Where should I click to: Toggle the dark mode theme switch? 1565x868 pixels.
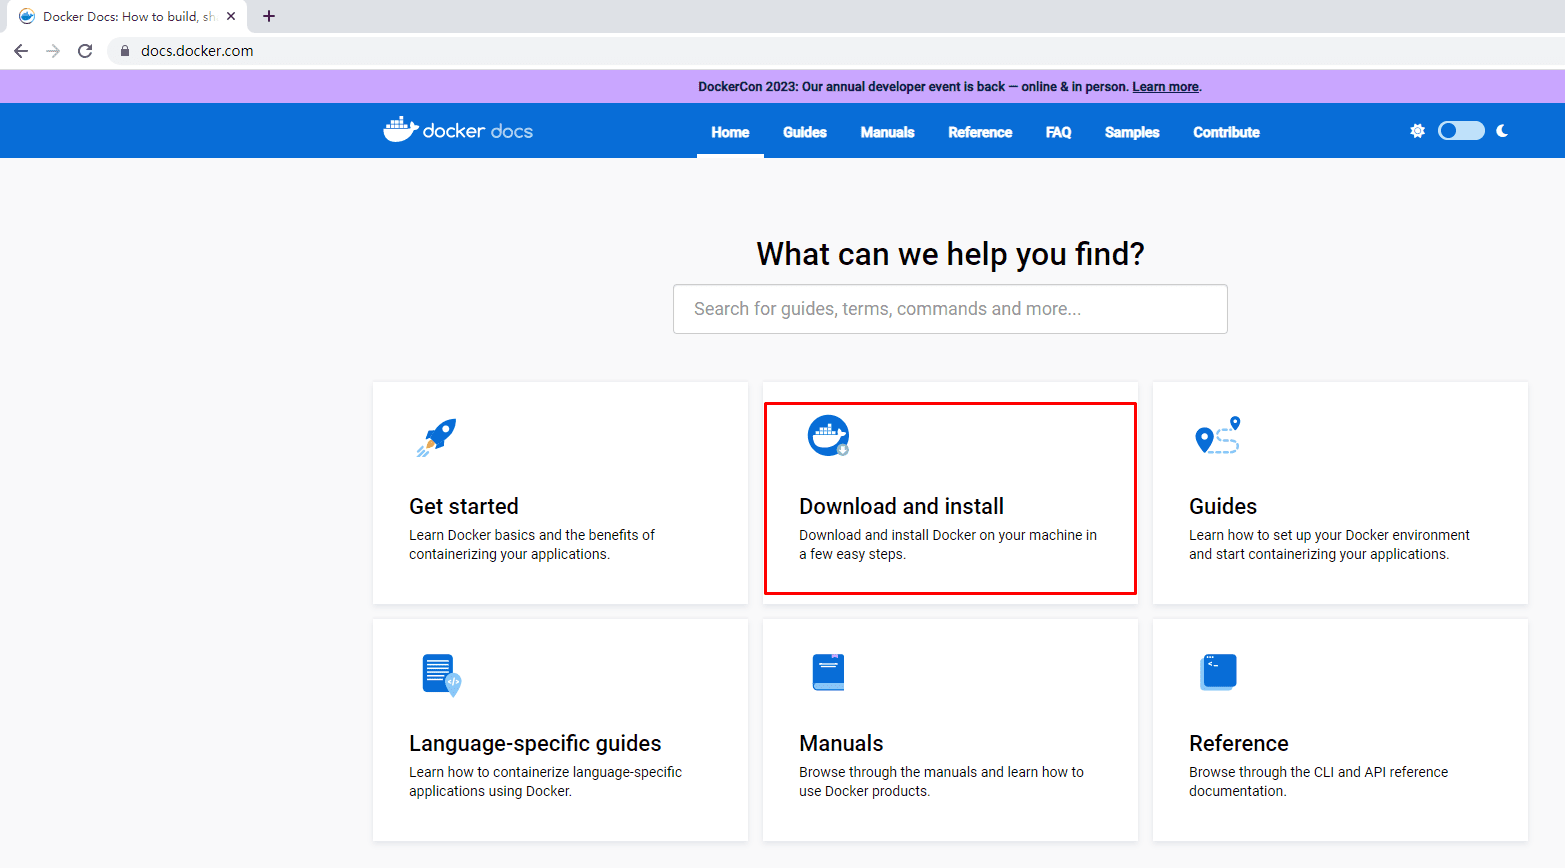(1461, 131)
